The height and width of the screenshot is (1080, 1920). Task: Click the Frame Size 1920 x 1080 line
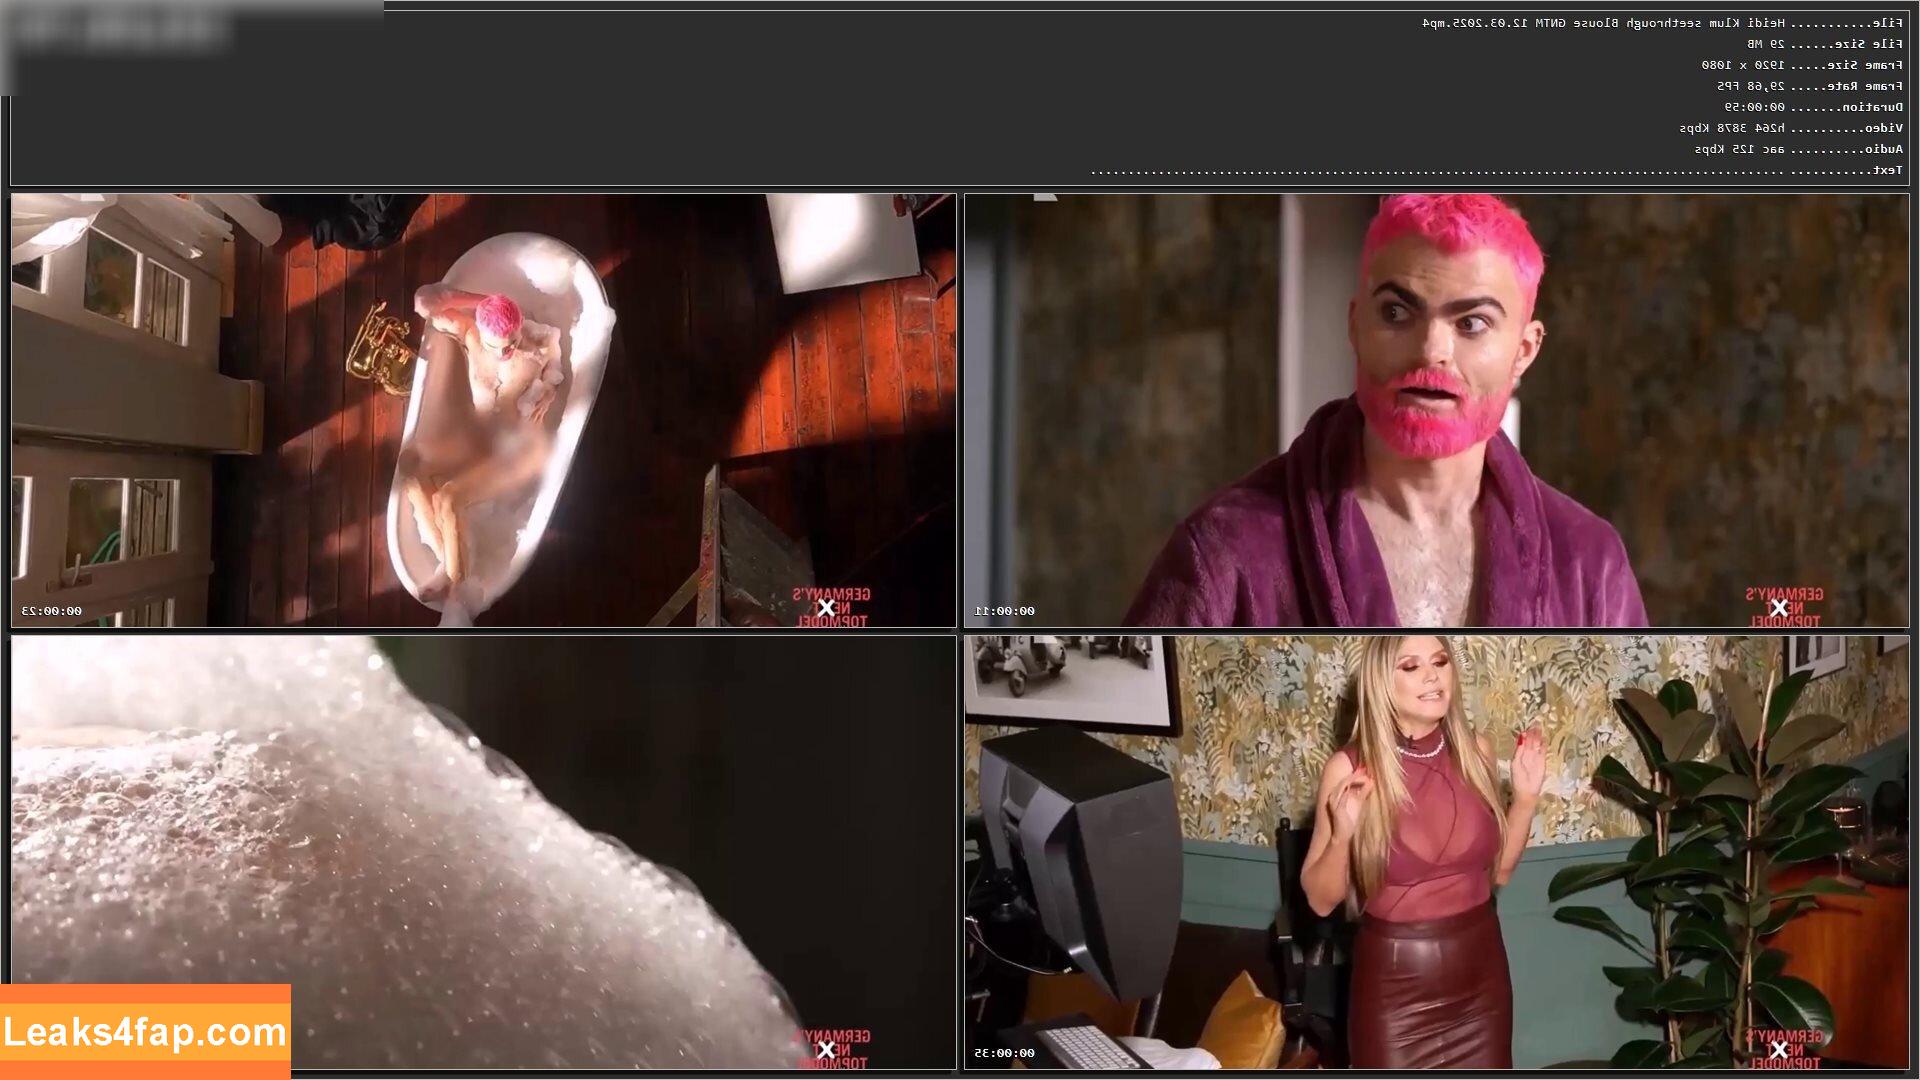point(1802,65)
